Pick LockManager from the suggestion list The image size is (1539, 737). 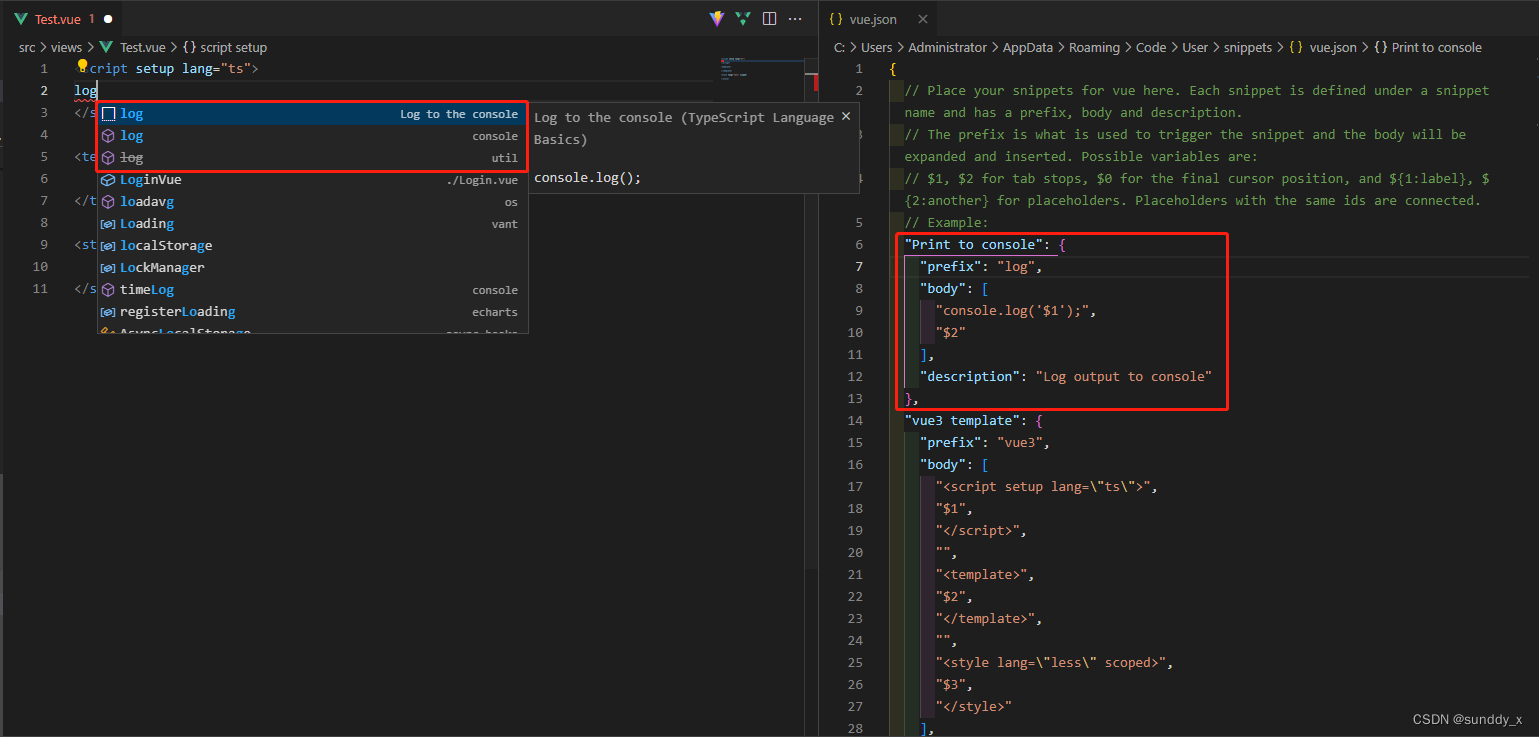point(312,268)
